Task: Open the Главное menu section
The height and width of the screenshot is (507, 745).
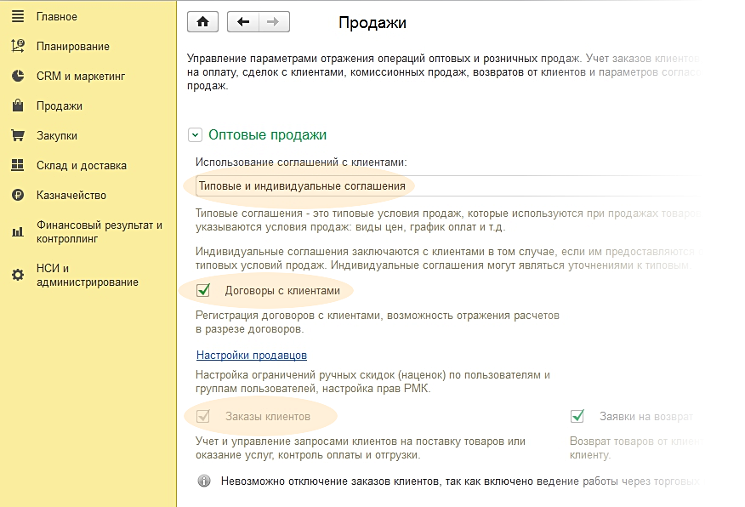Action: click(56, 16)
